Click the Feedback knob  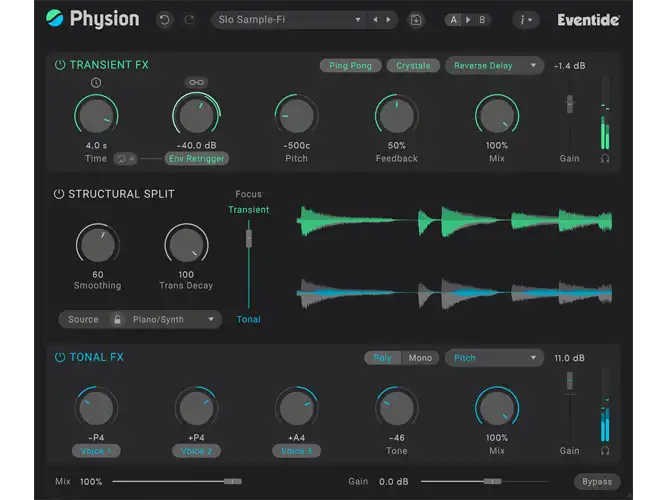396,116
